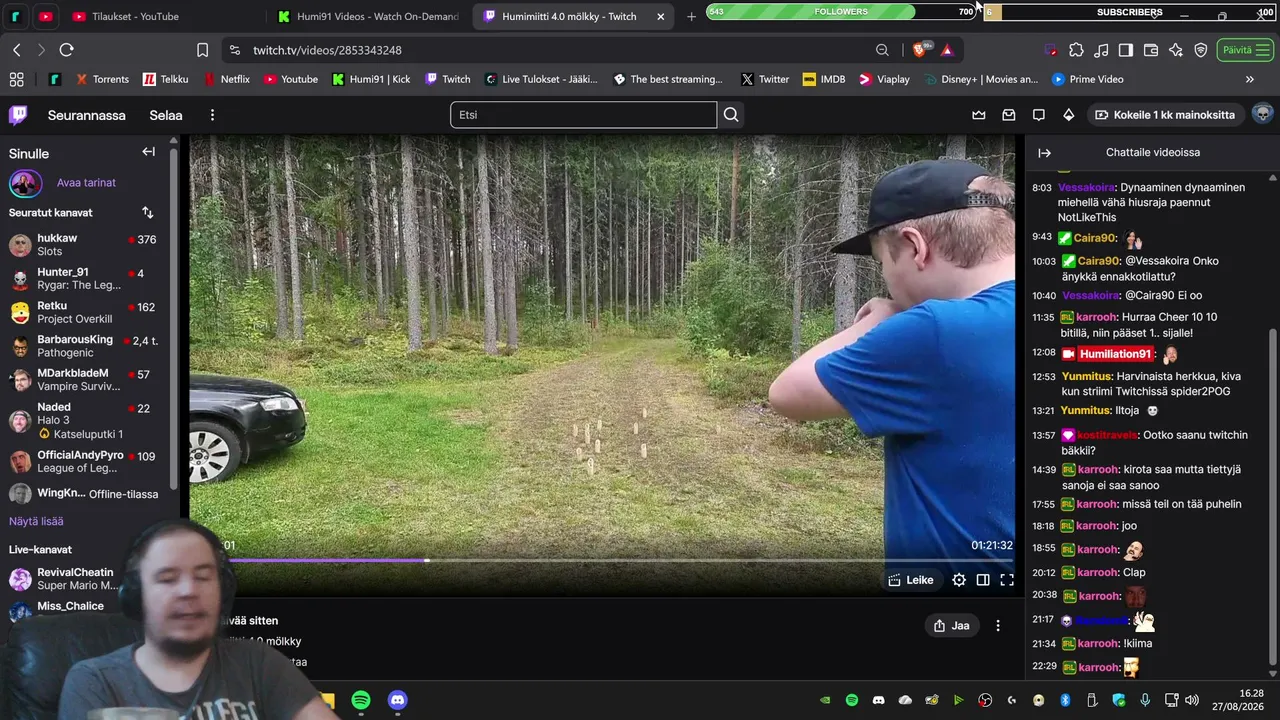Share the video with Jaa button
The width and height of the screenshot is (1280, 720).
tap(951, 626)
